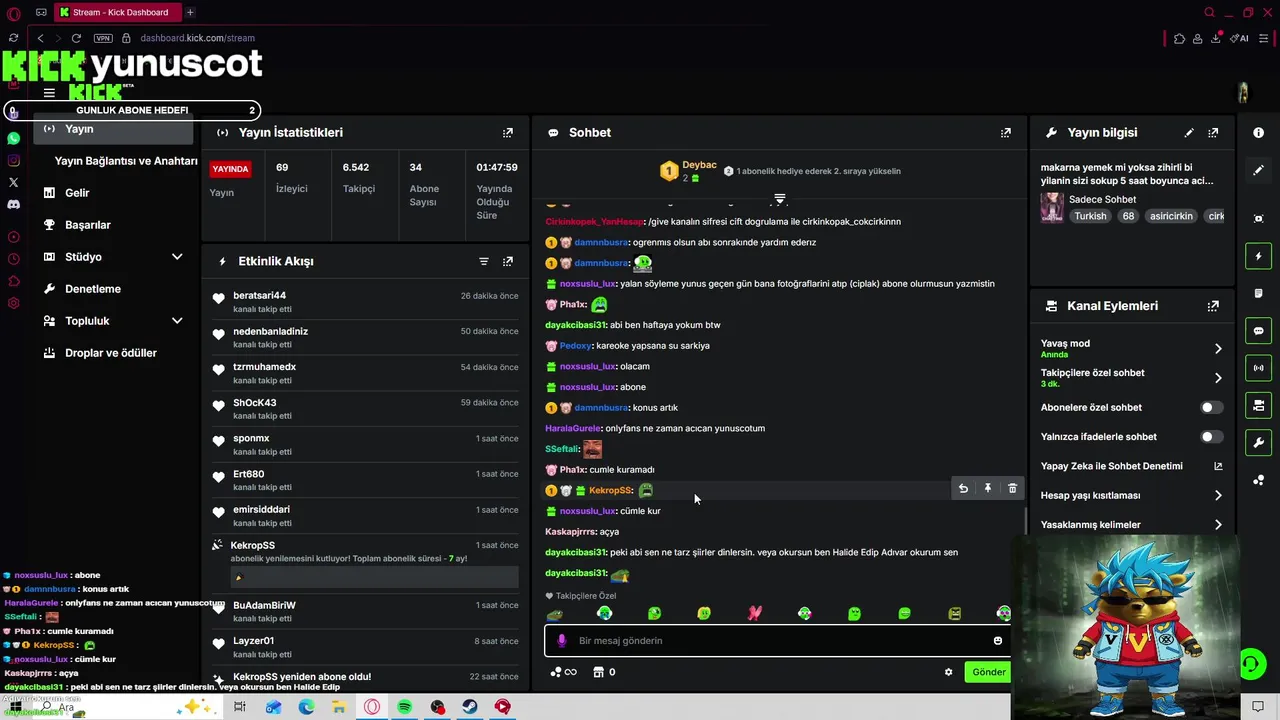
Task: Click the note page icon in right sidebar
Action: (x=1258, y=293)
